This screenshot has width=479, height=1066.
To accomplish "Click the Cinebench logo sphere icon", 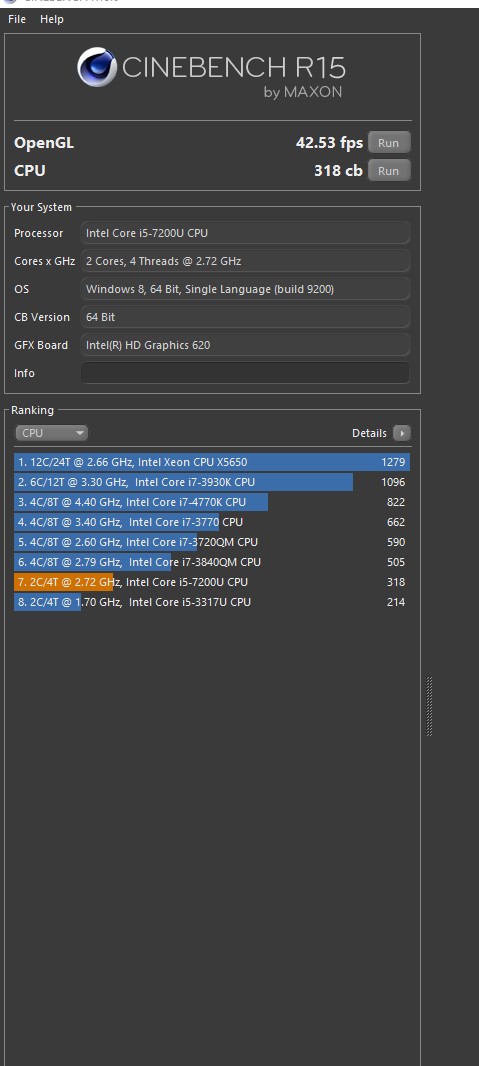I will point(96,67).
